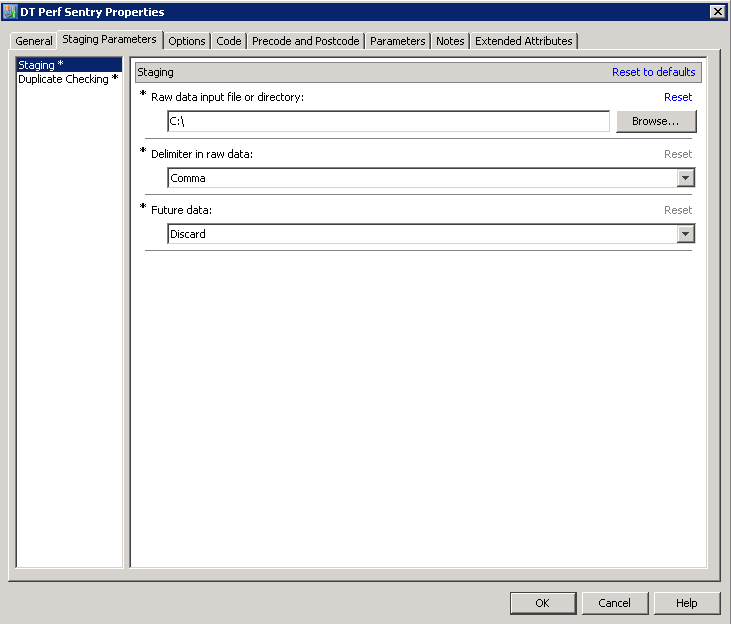Reset the Delimiter in raw data setting
The height and width of the screenshot is (624, 731).
(678, 154)
